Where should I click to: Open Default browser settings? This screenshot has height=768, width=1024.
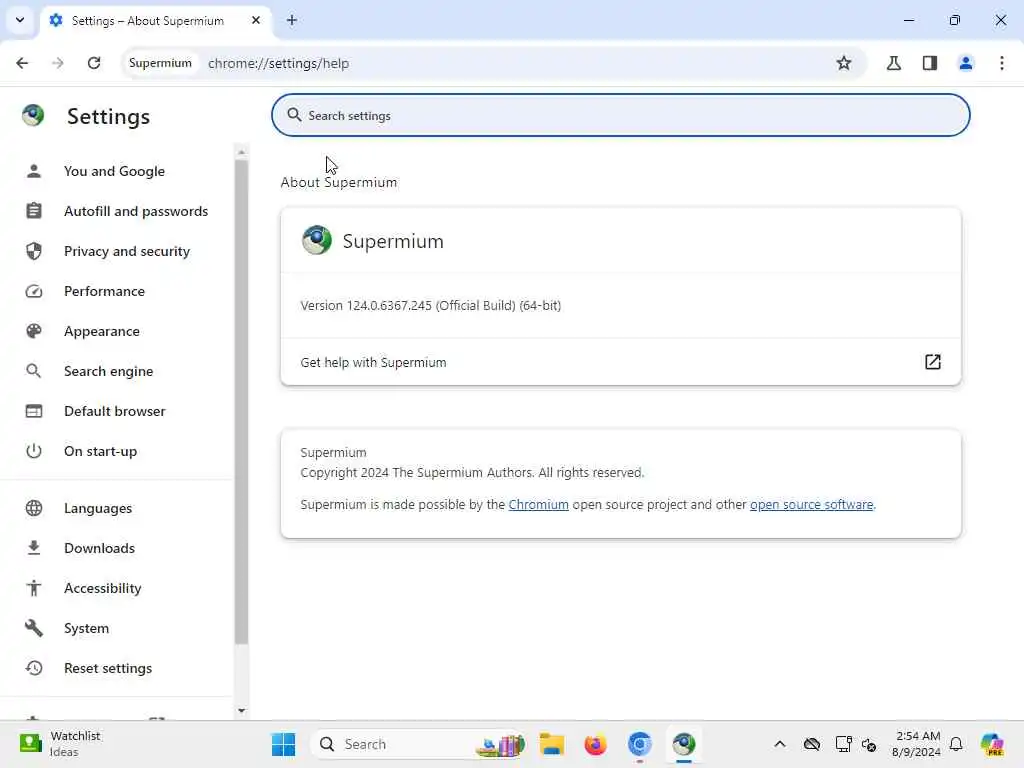[x=115, y=411]
